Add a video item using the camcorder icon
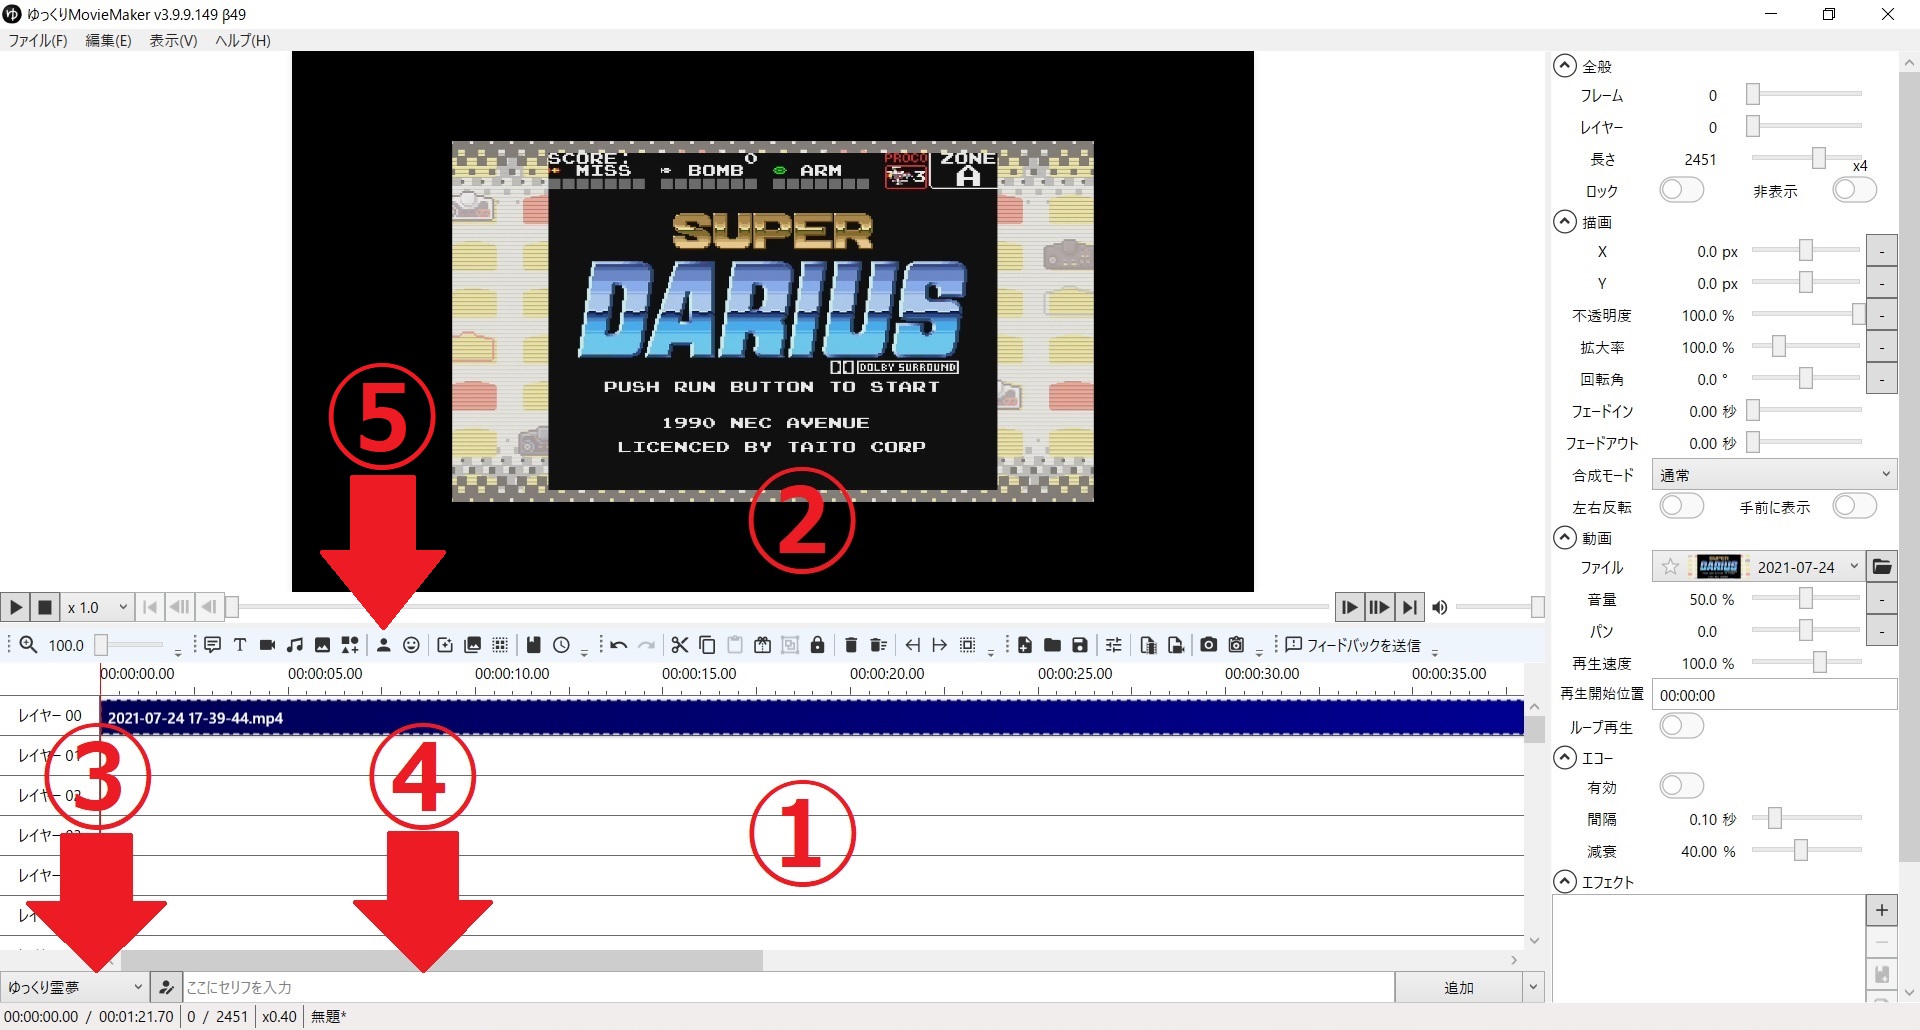The width and height of the screenshot is (1920, 1030). tap(267, 645)
